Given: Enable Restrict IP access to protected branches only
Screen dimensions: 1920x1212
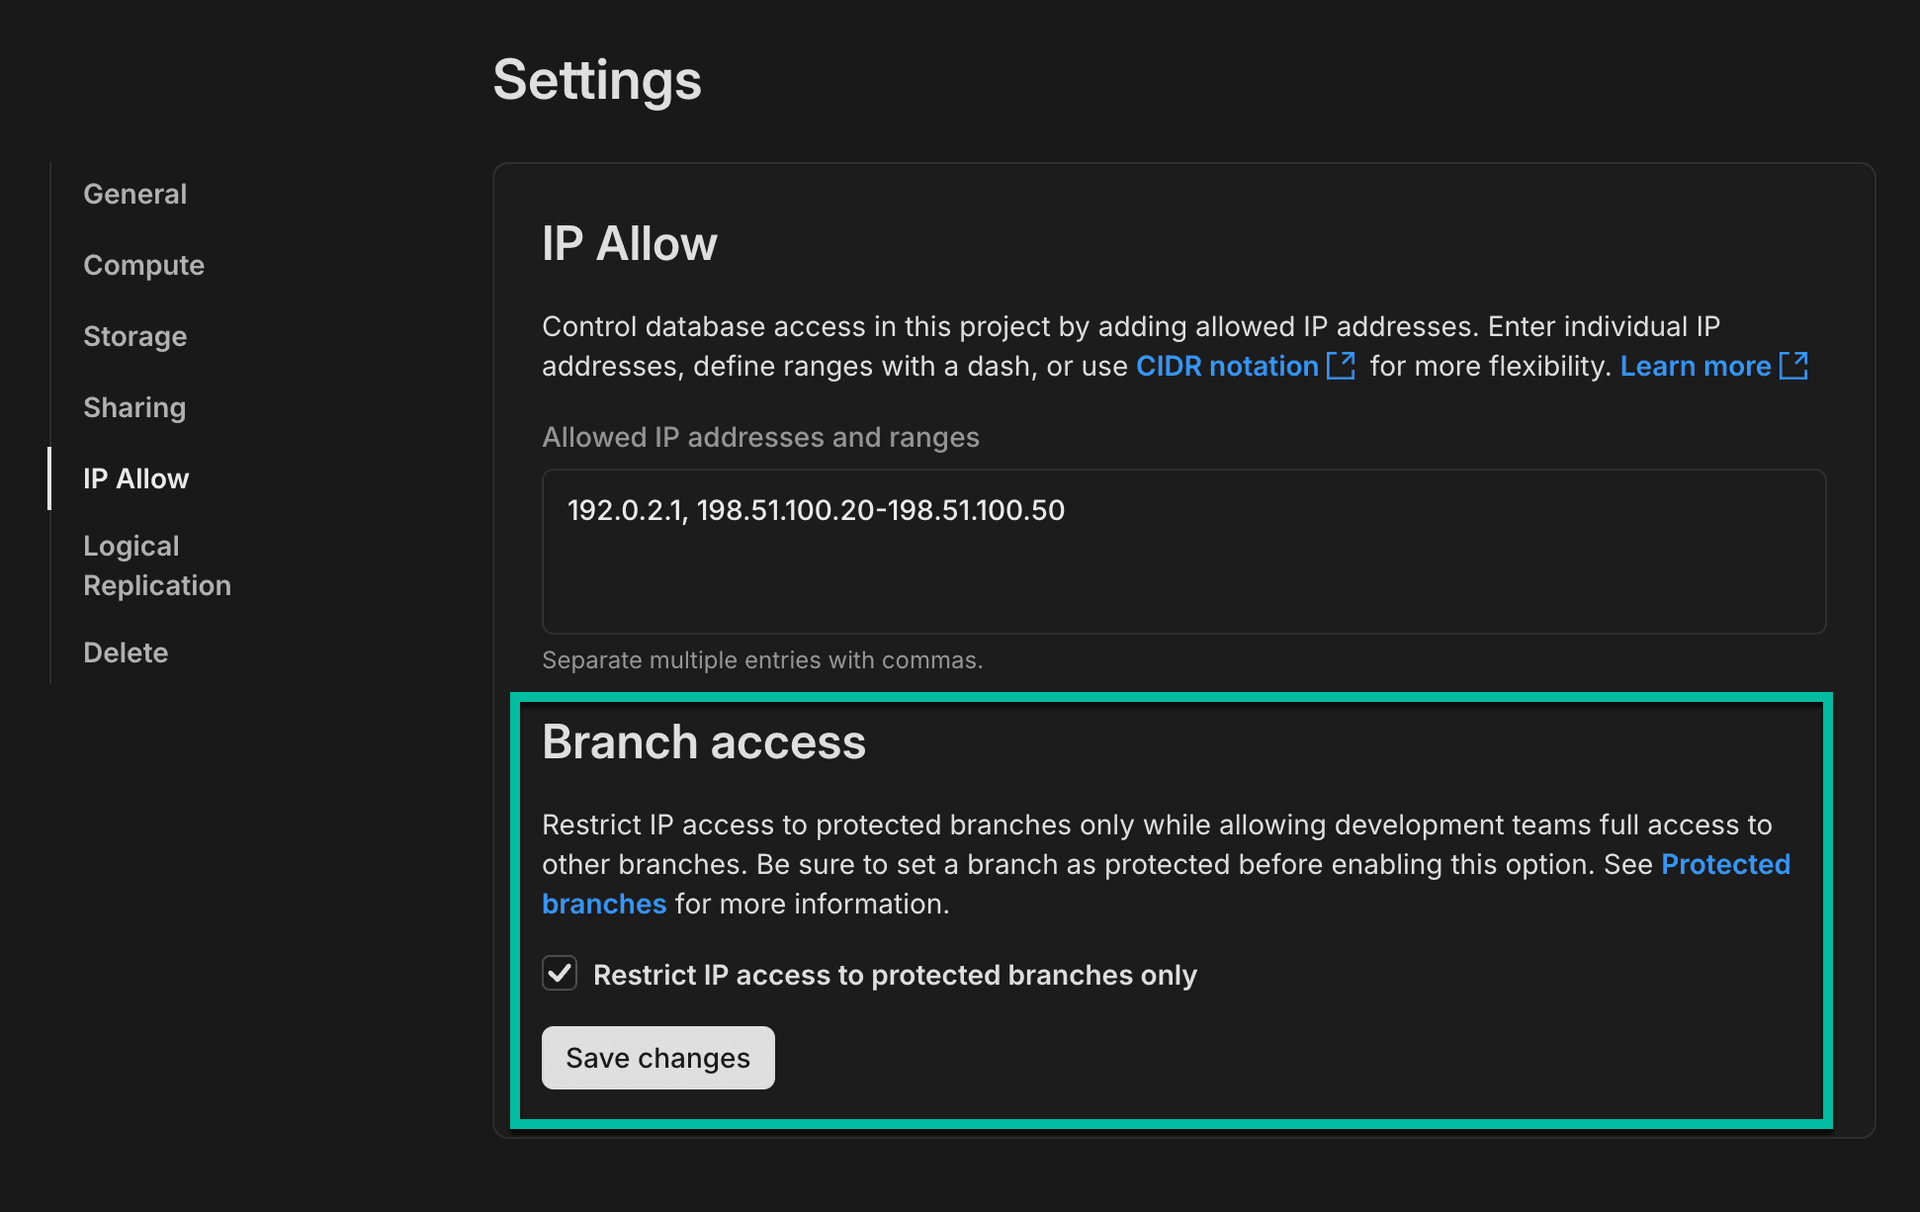Looking at the screenshot, I should pos(559,974).
